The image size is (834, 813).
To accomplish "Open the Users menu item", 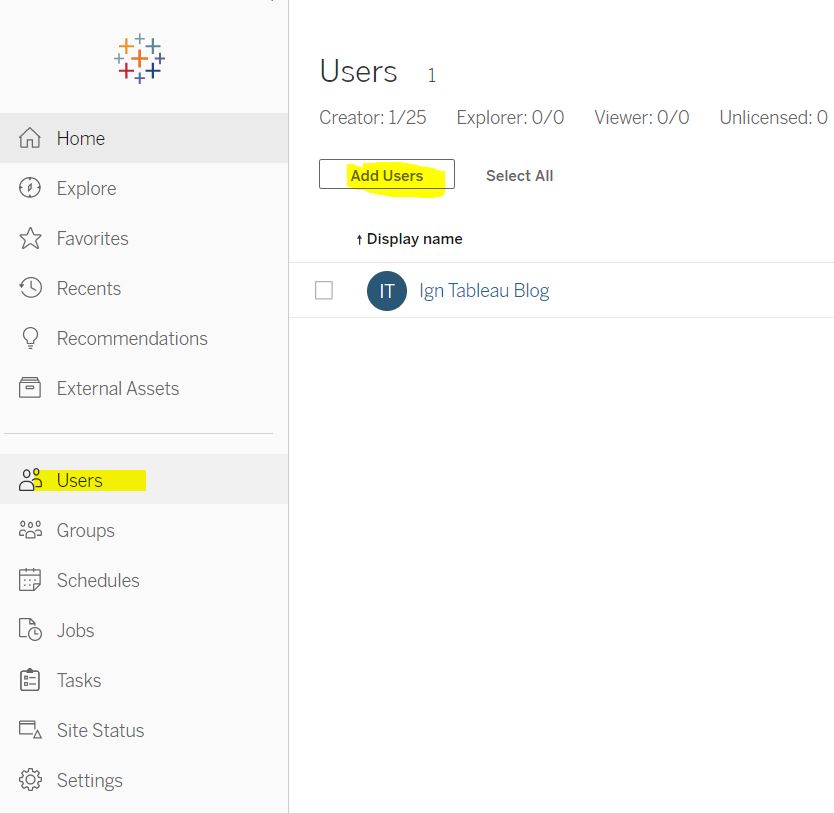I will coord(80,481).
